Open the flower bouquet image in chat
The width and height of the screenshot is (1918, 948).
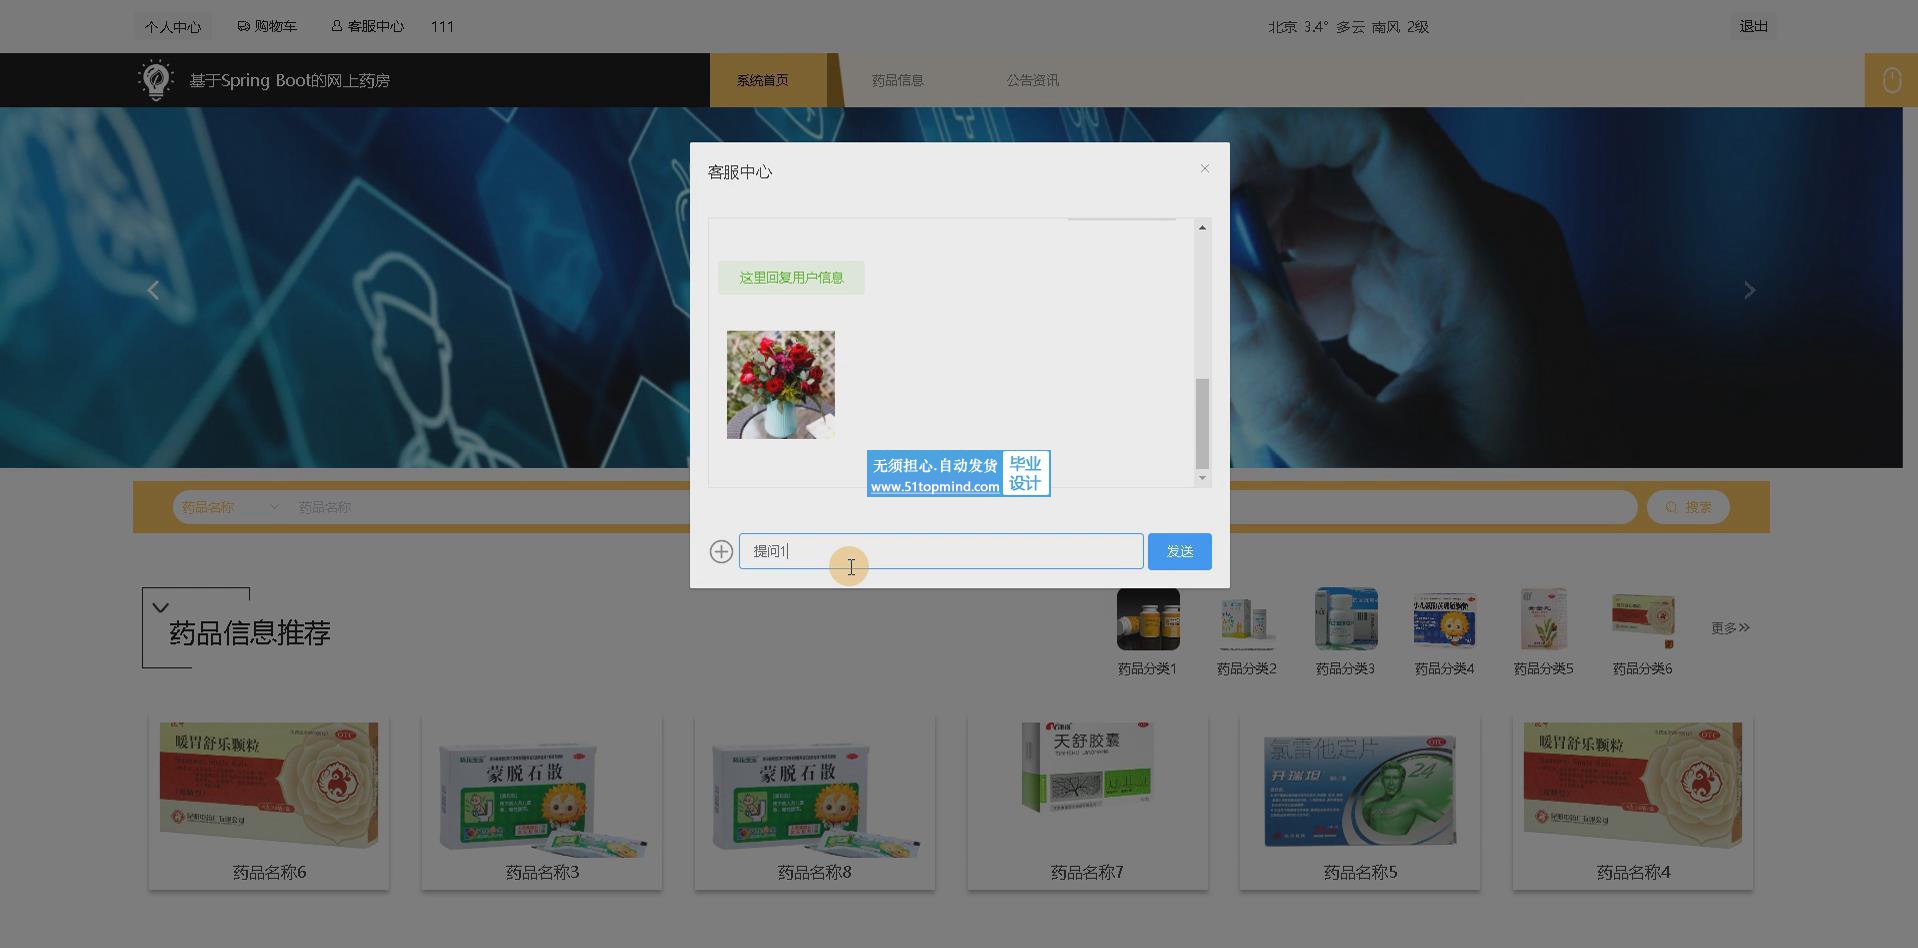click(x=781, y=384)
